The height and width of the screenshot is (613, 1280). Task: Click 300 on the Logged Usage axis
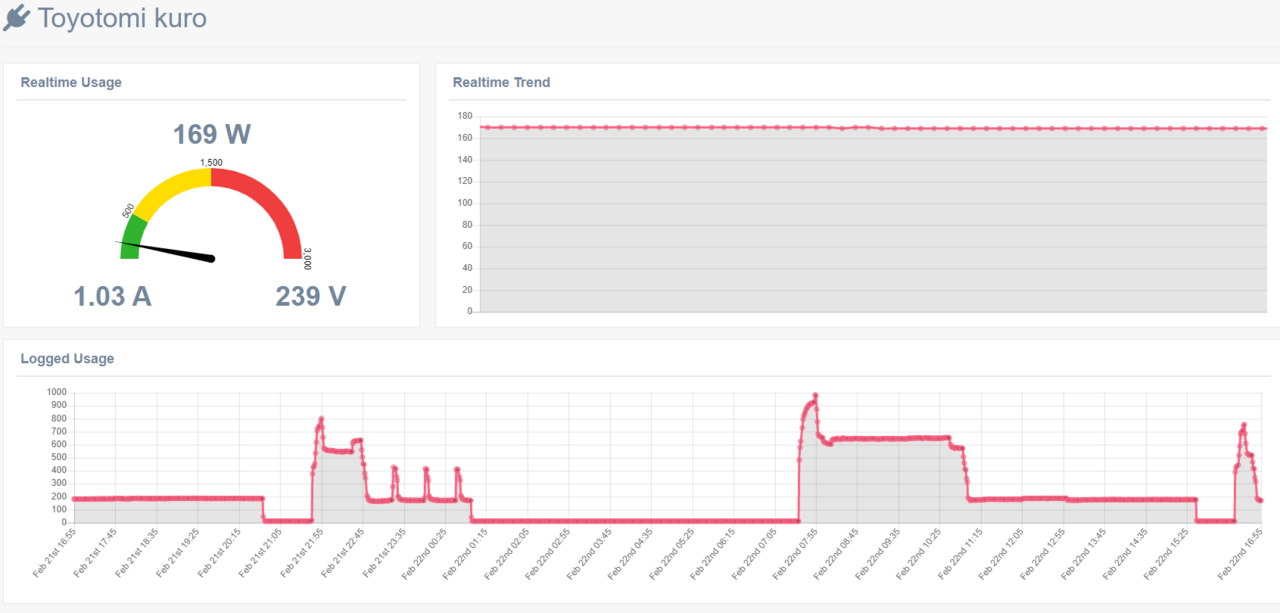coord(59,484)
